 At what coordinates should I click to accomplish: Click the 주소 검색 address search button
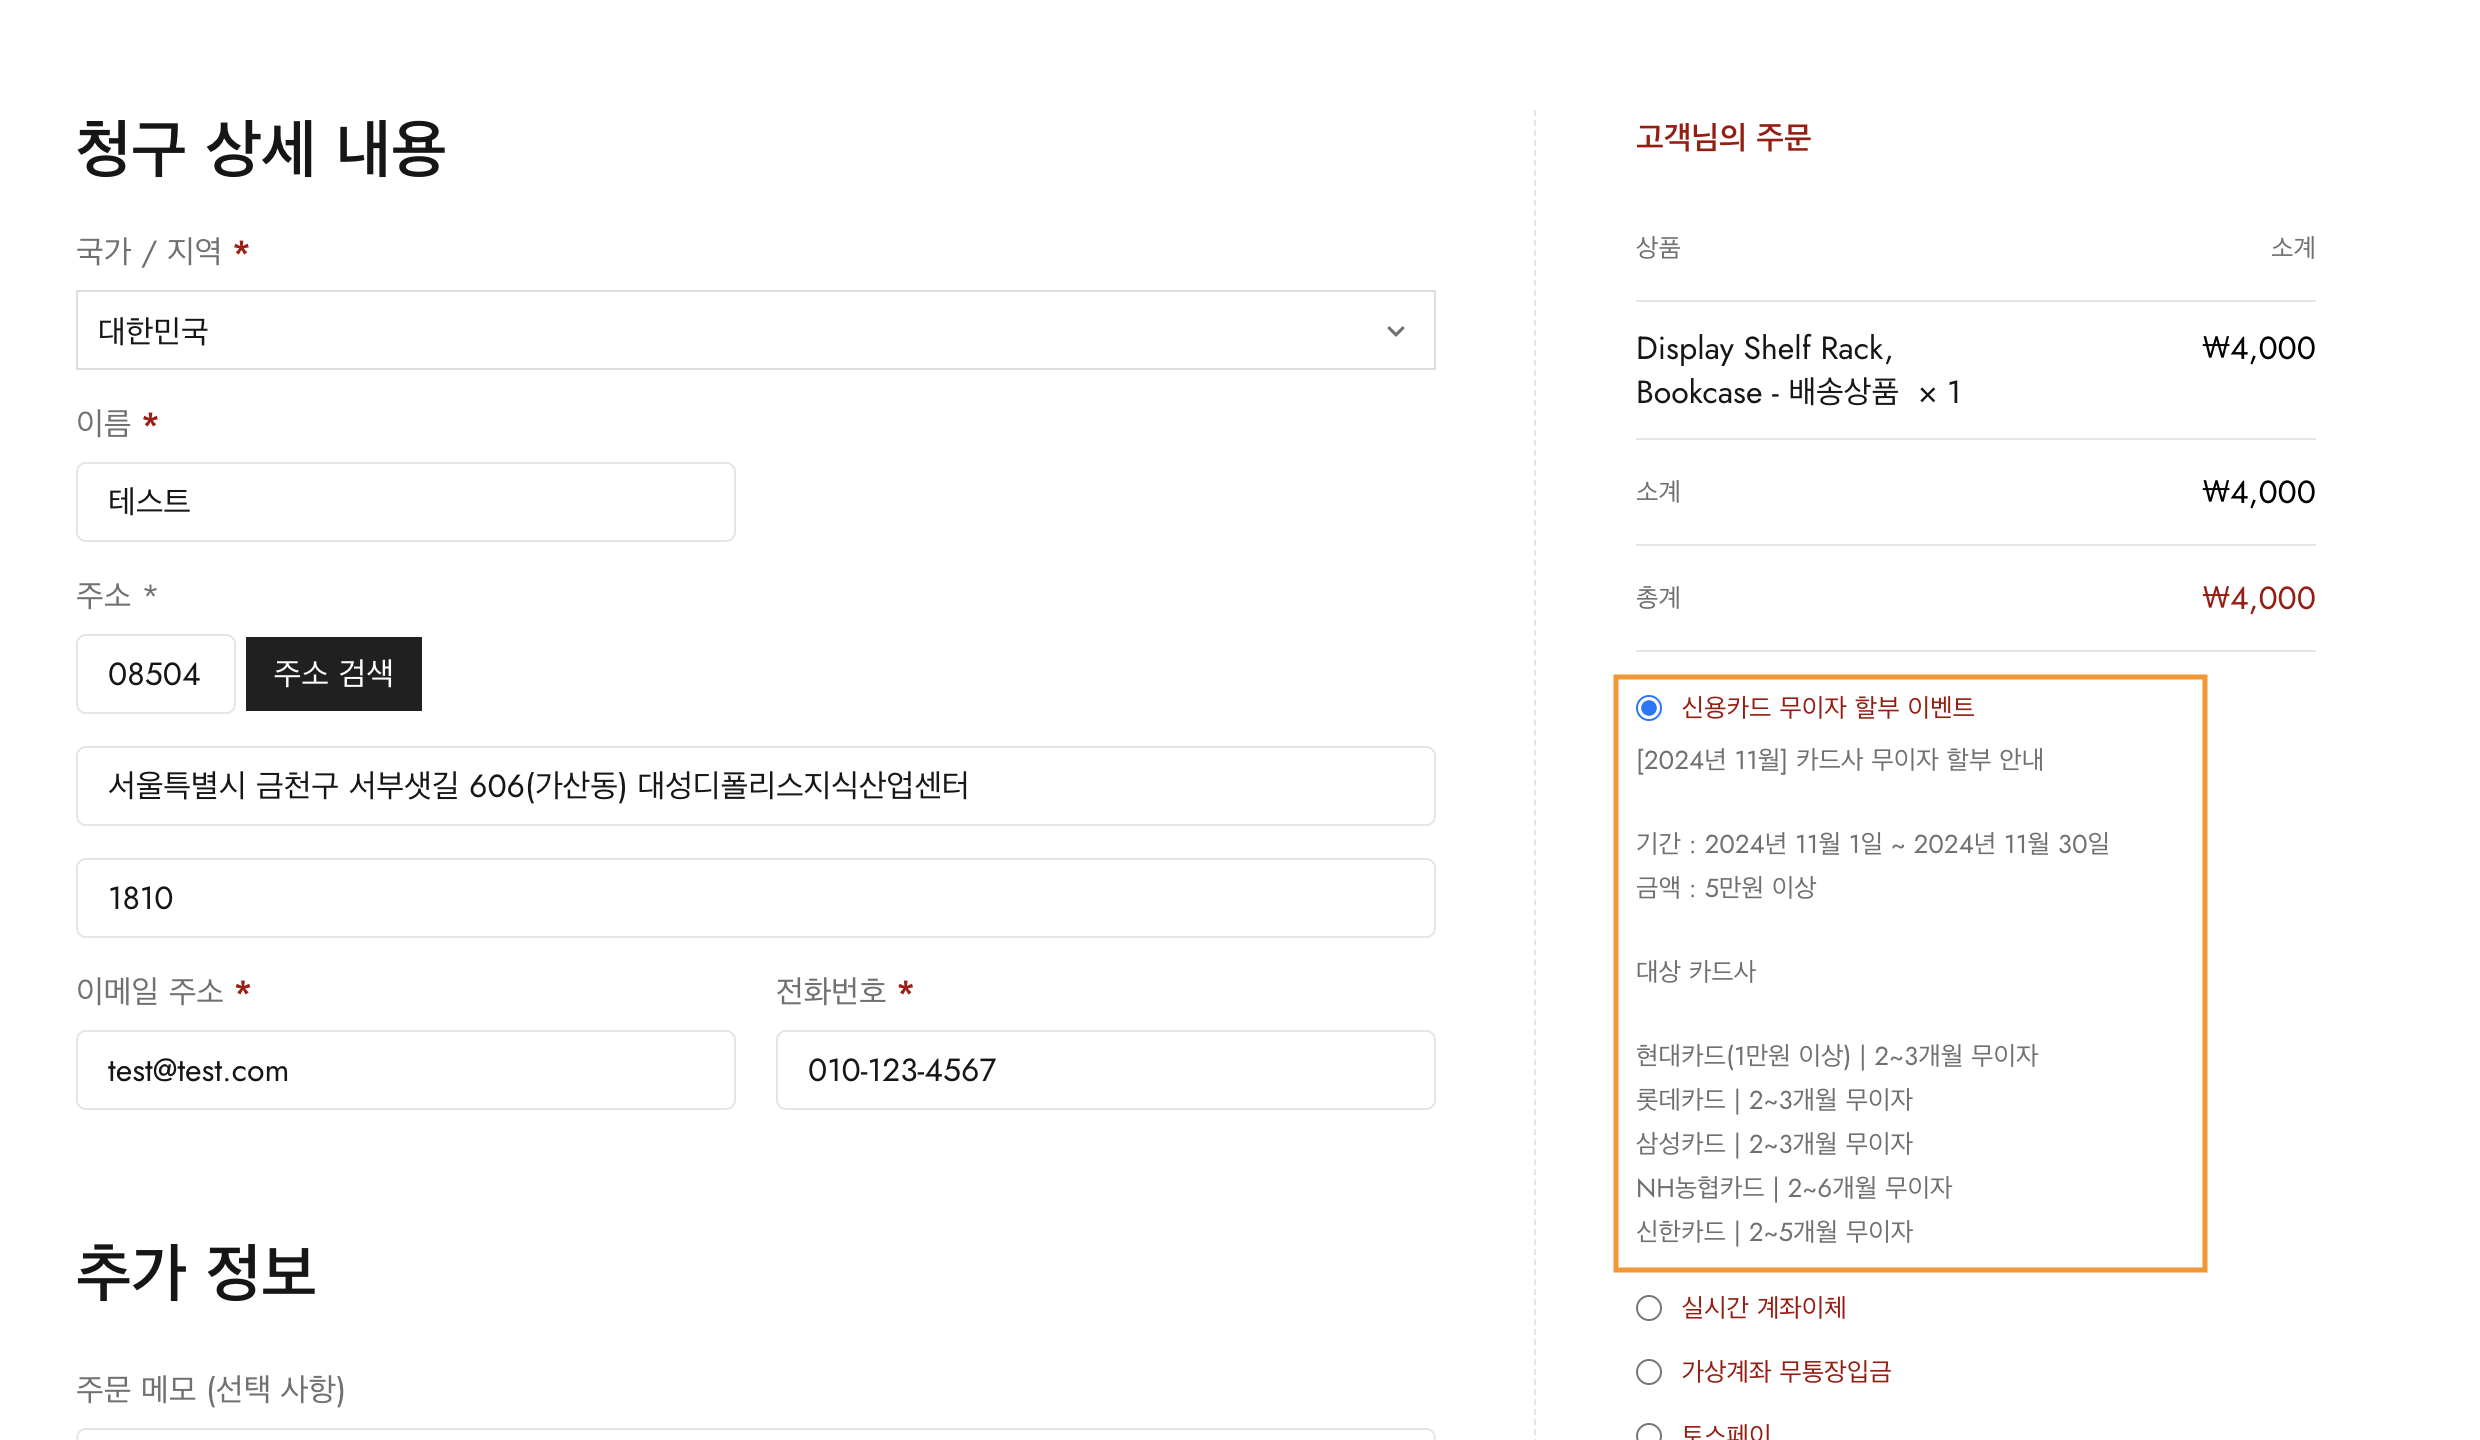click(333, 673)
